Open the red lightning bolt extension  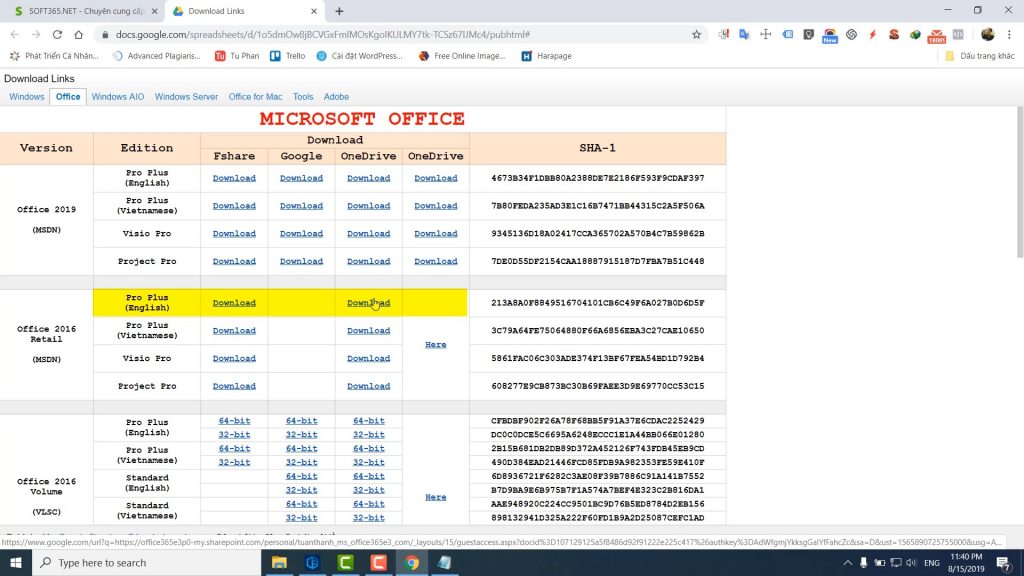coord(872,35)
